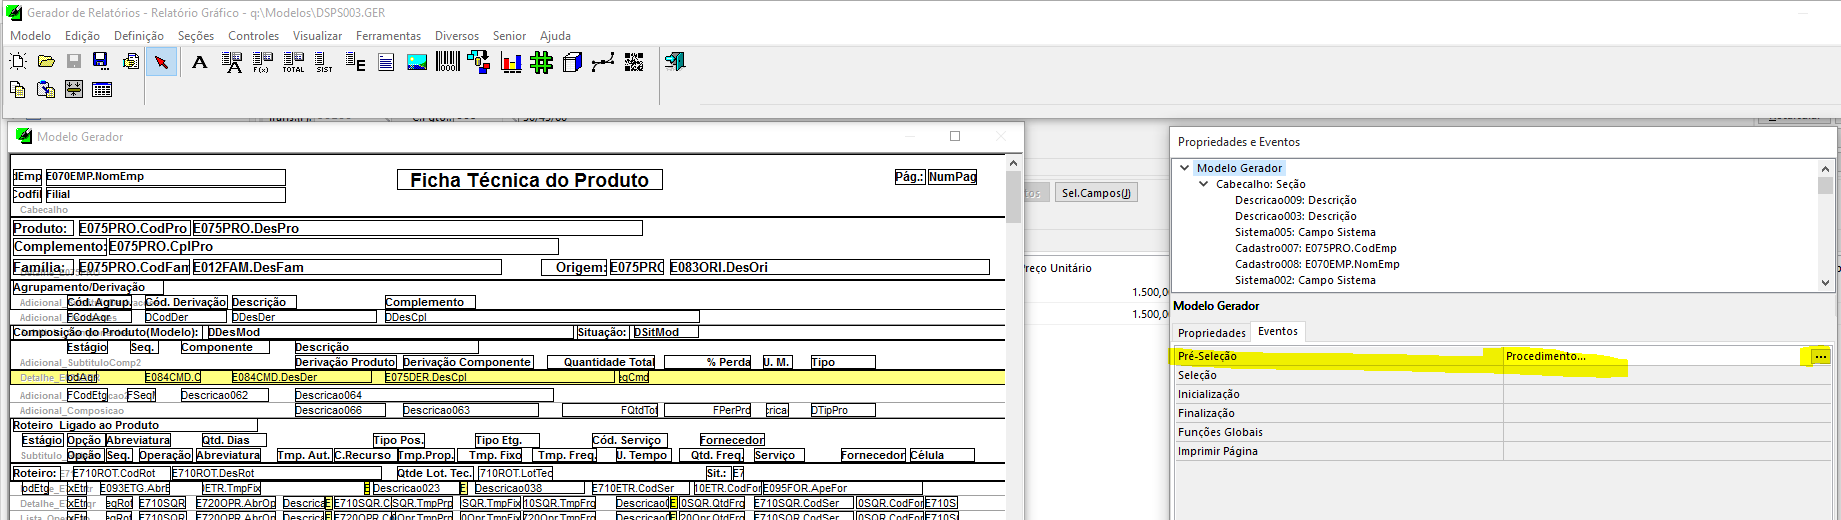Switch to the Eventos tab

(1278, 332)
